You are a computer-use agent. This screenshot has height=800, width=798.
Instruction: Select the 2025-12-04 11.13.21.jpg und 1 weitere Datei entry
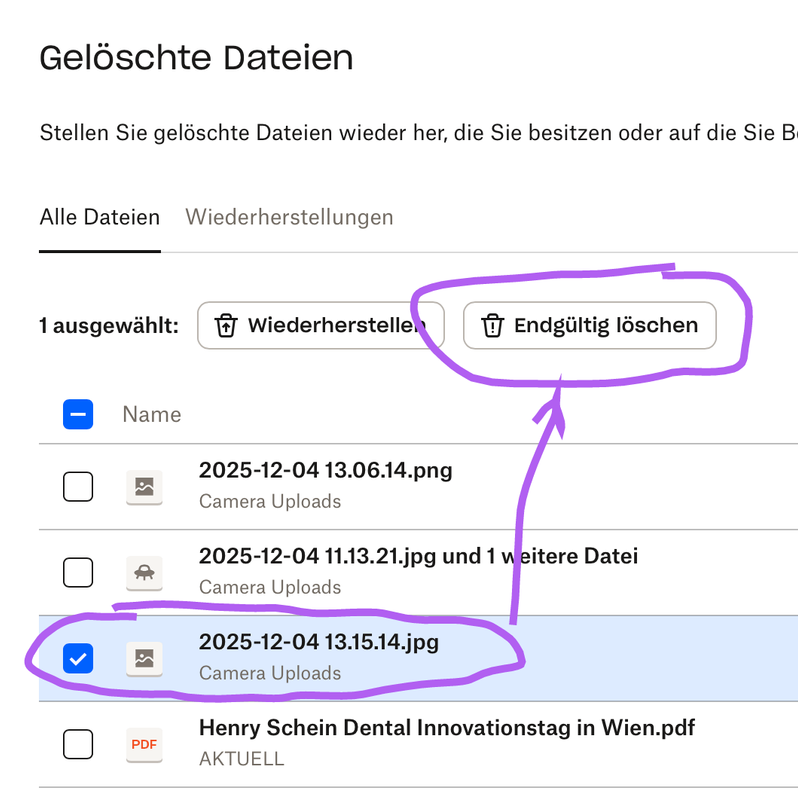[x=418, y=556]
